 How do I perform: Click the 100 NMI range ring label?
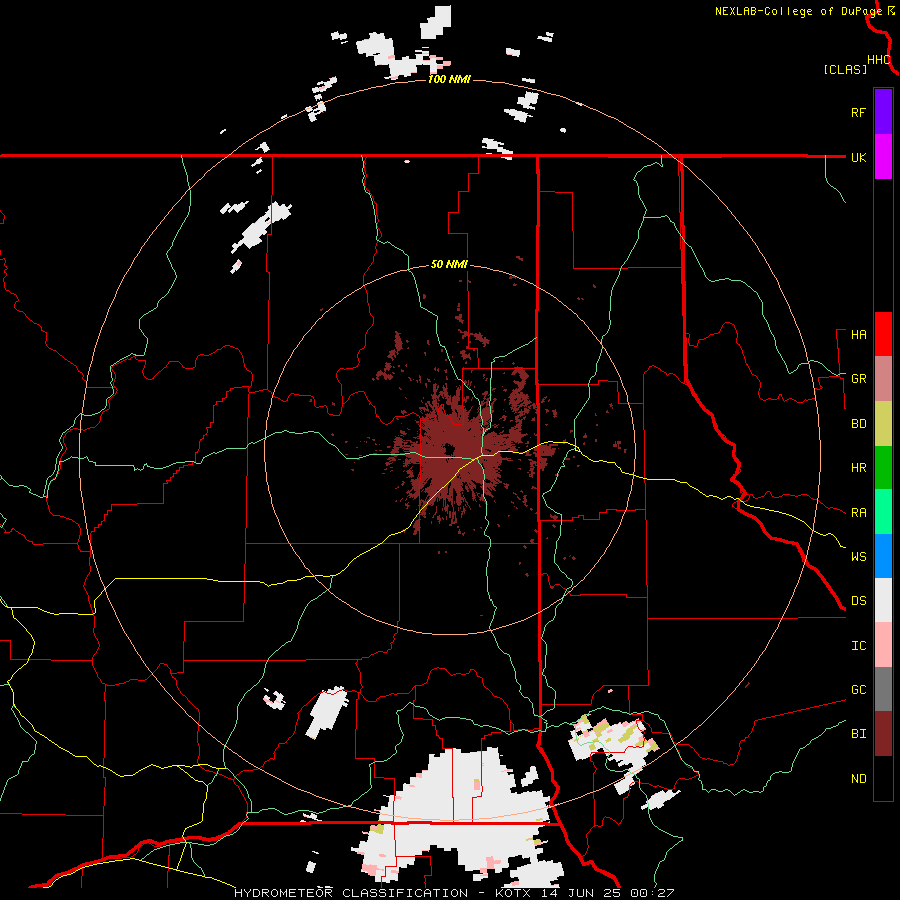pyautogui.click(x=449, y=79)
